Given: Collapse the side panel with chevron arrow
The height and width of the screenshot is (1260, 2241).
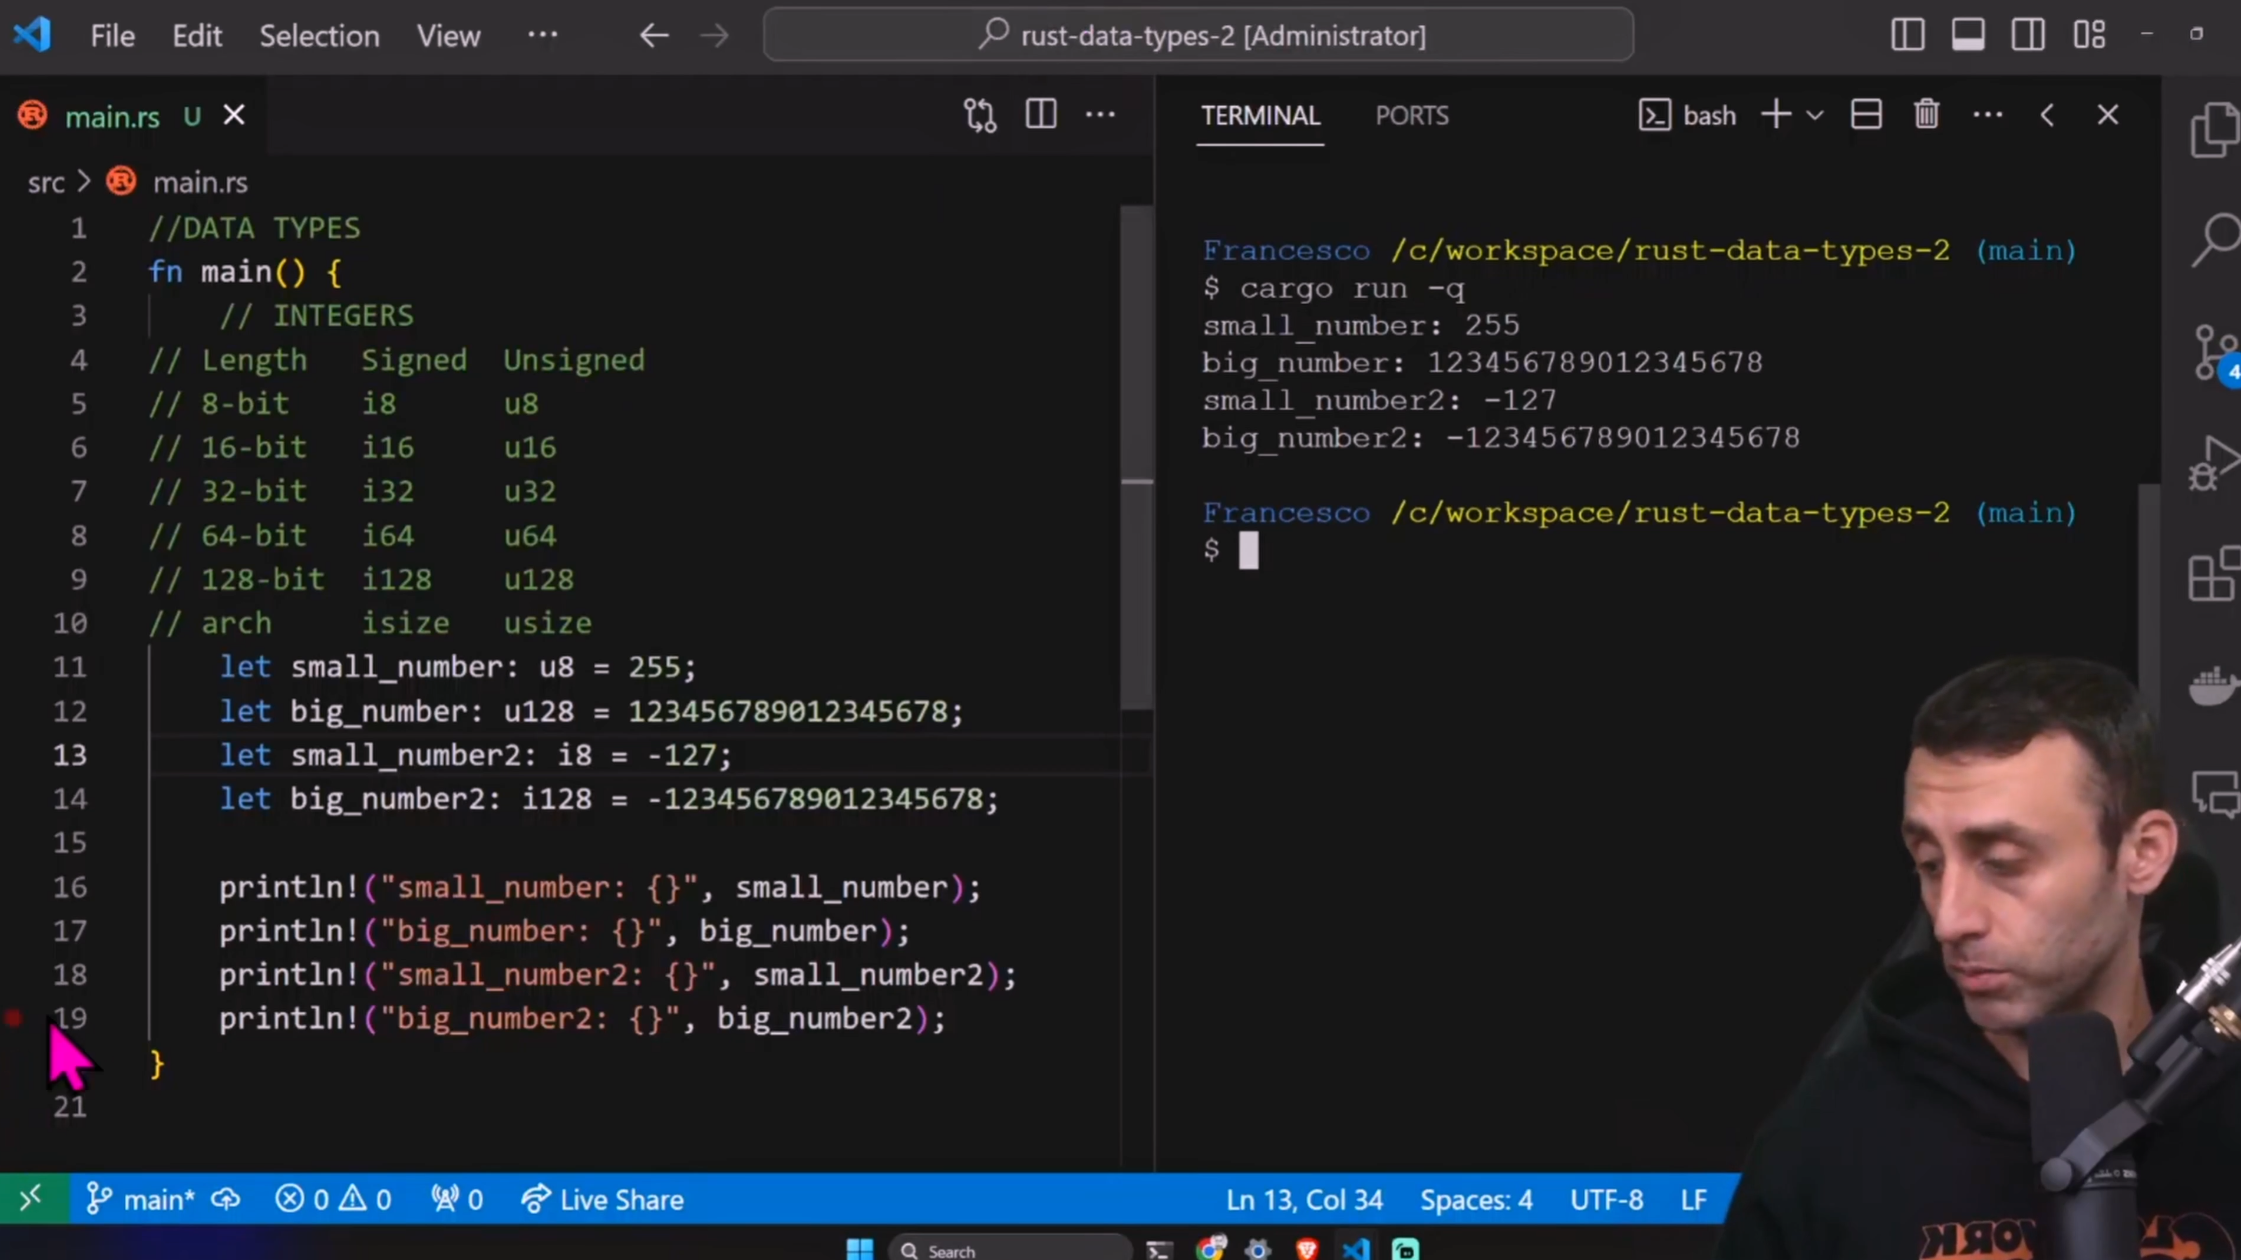Looking at the screenshot, I should (2047, 115).
